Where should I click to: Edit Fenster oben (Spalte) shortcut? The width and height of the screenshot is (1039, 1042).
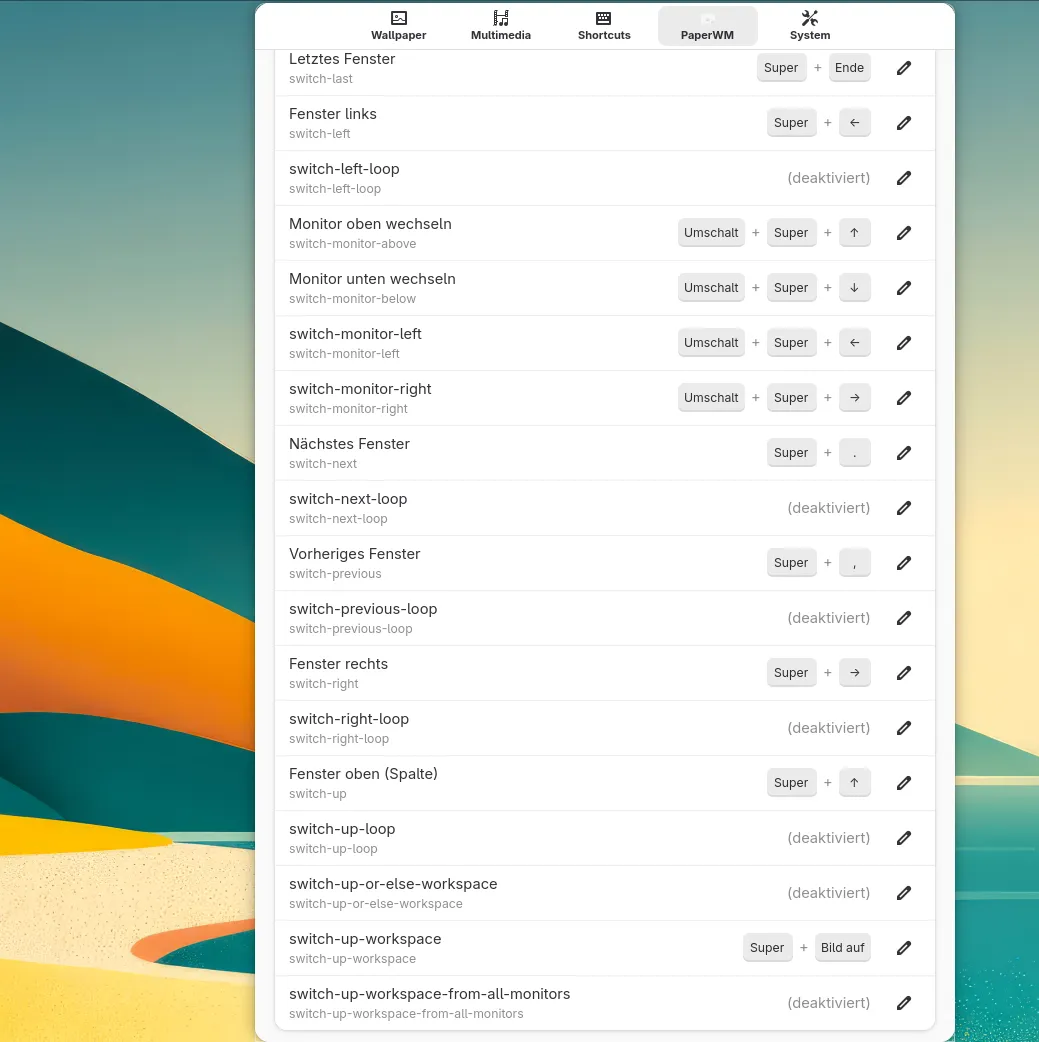point(904,783)
